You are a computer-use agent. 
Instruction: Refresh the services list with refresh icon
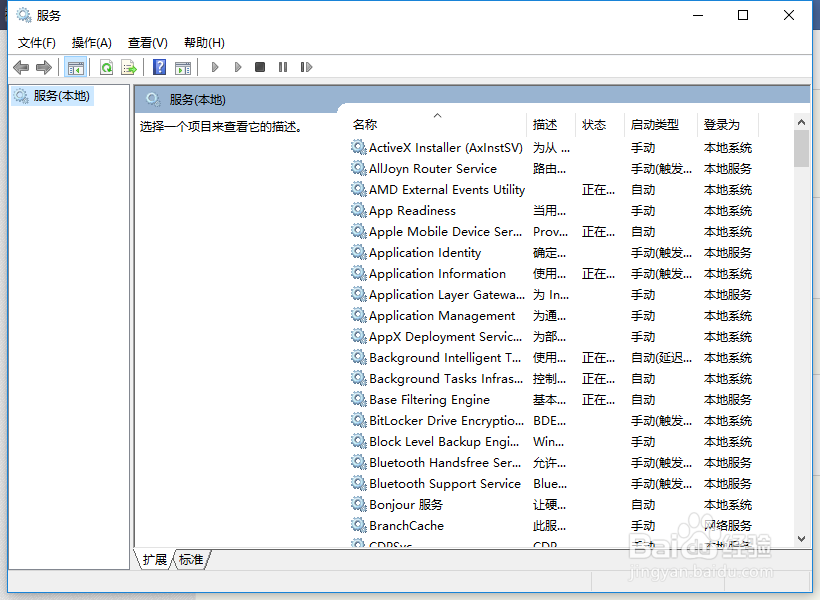pos(106,67)
